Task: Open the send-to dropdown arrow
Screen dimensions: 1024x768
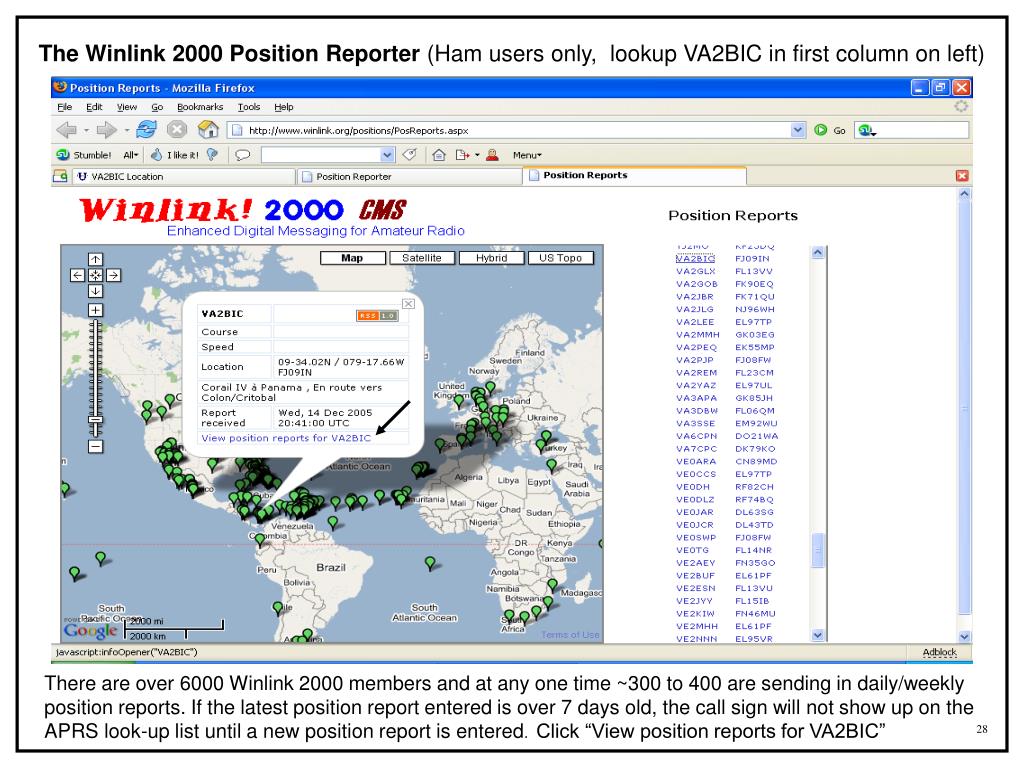Action: pos(477,155)
